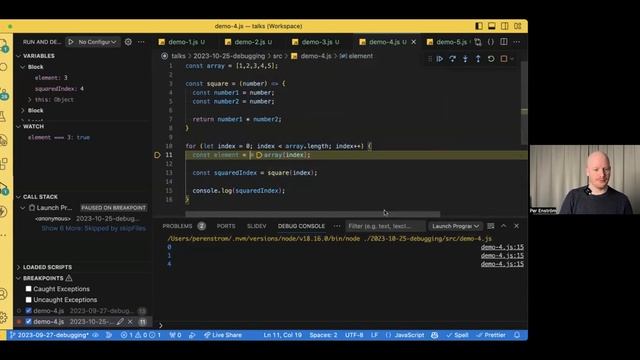Viewport: 640px width, 360px height.
Task: Toggle Uncaught Exceptions checkbox
Action: point(29,300)
